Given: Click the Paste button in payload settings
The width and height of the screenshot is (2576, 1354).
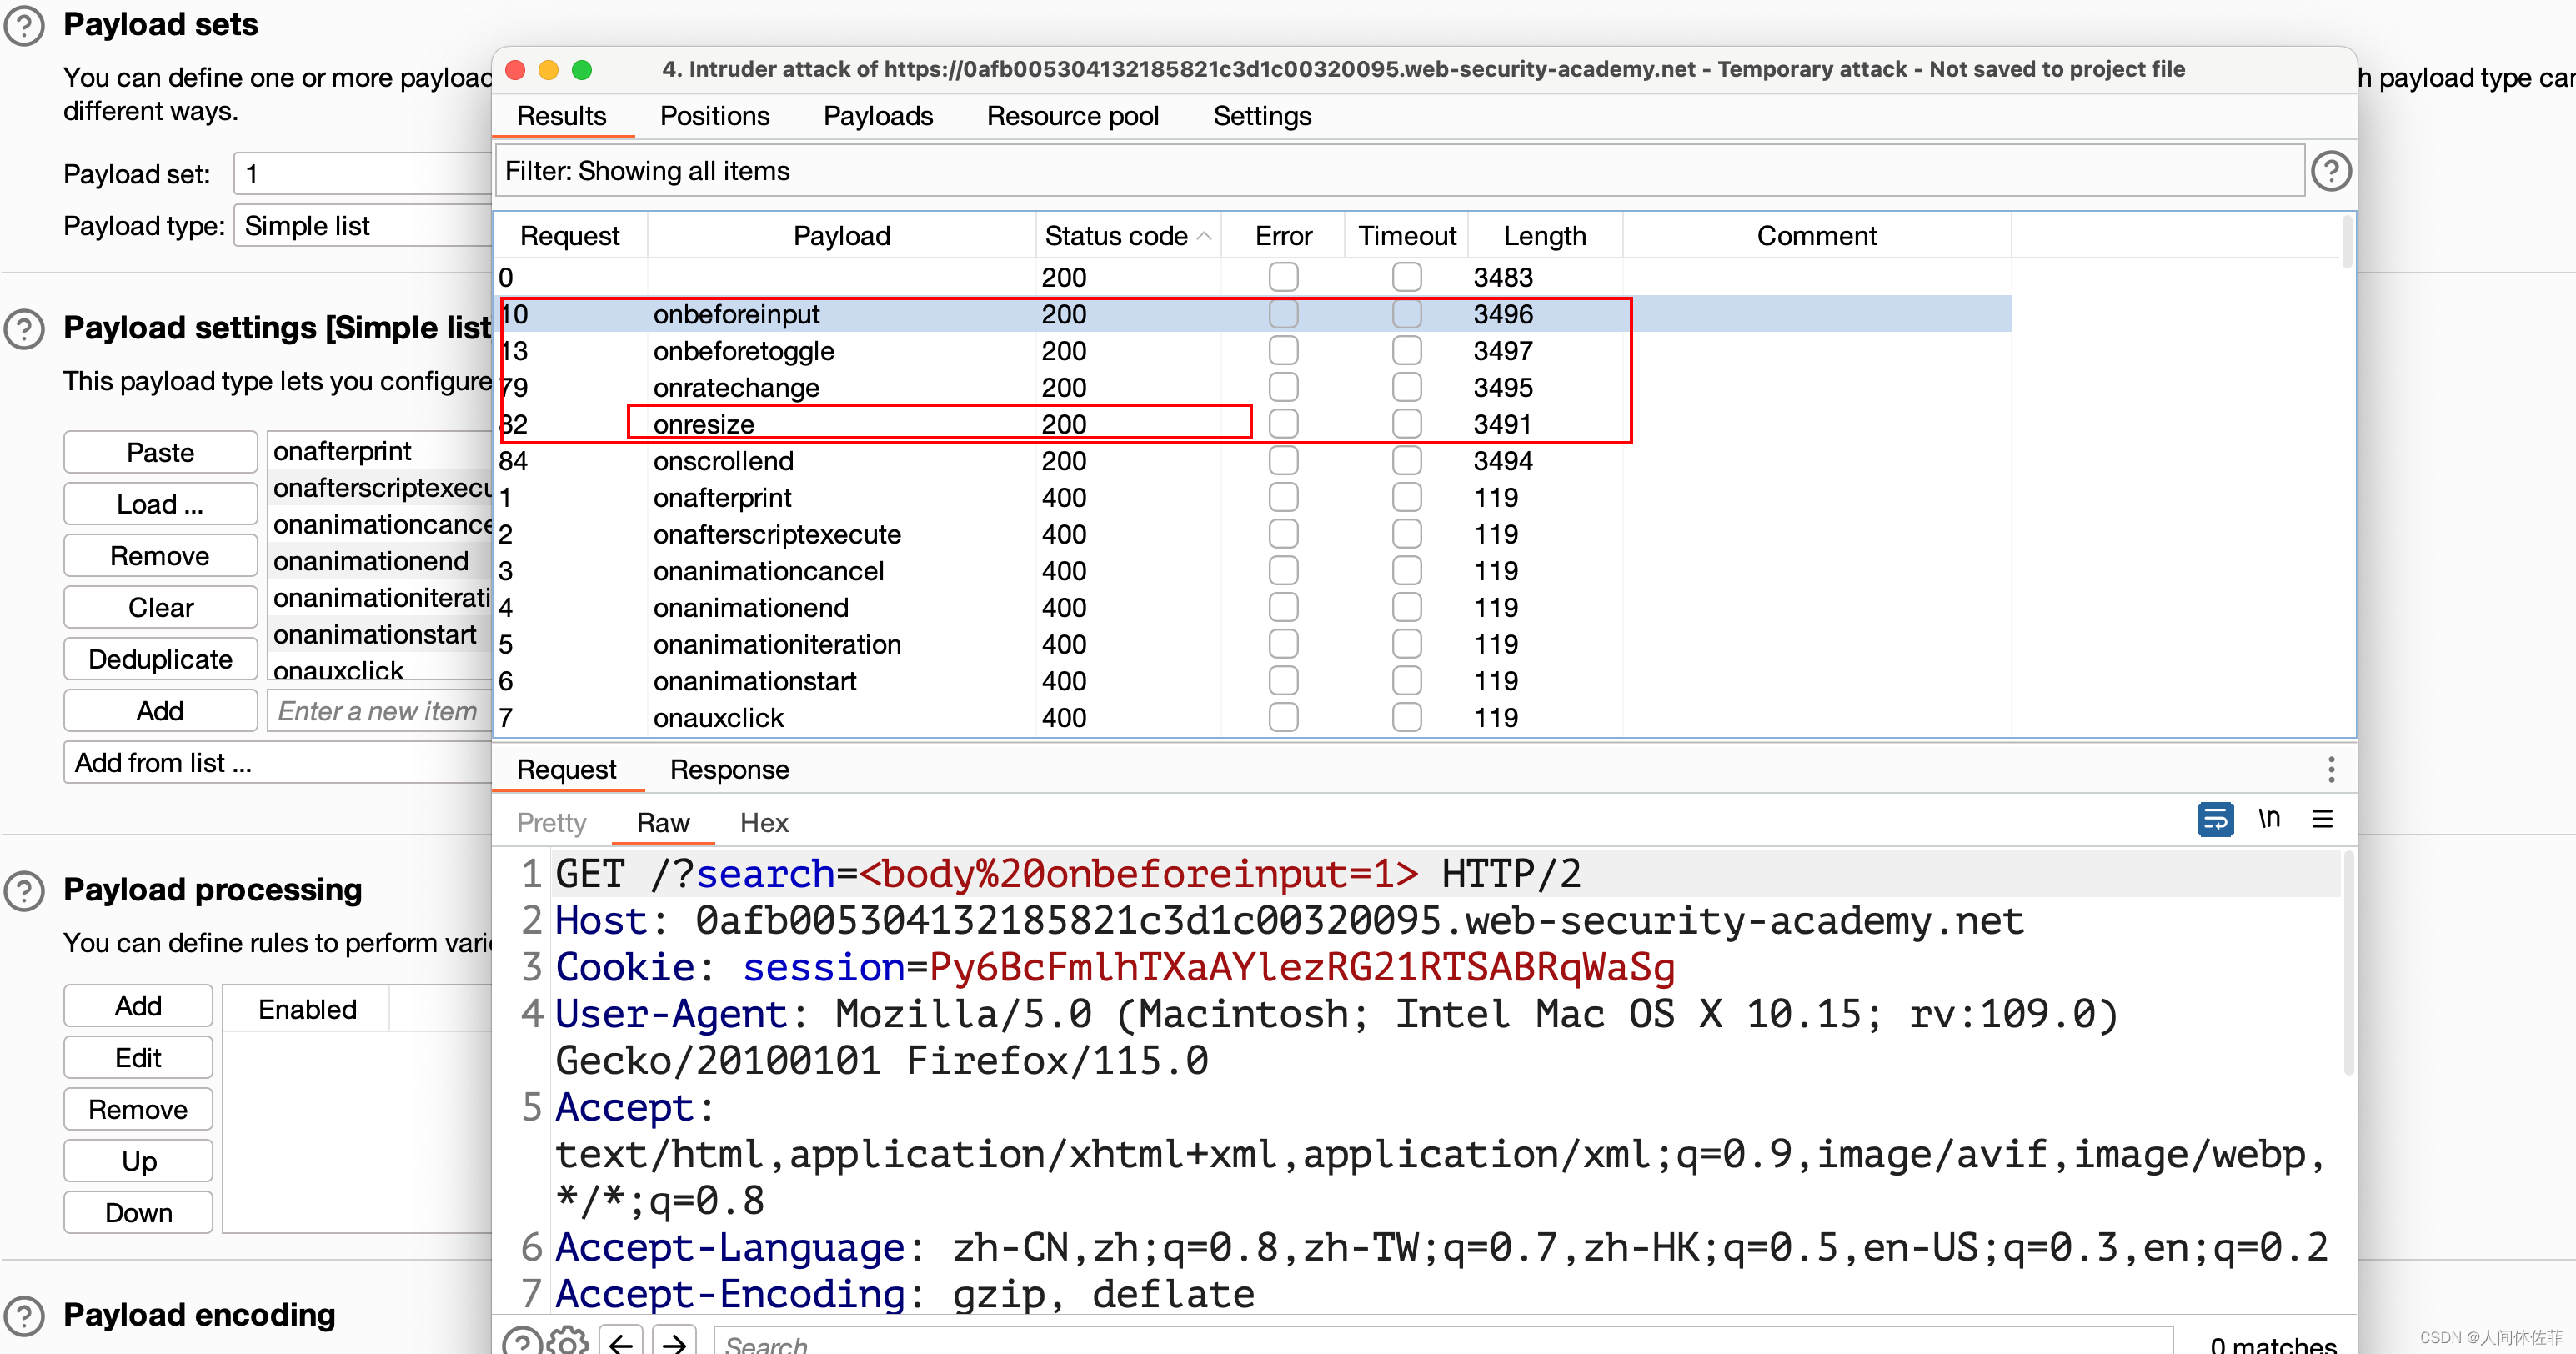Looking at the screenshot, I should 160,452.
